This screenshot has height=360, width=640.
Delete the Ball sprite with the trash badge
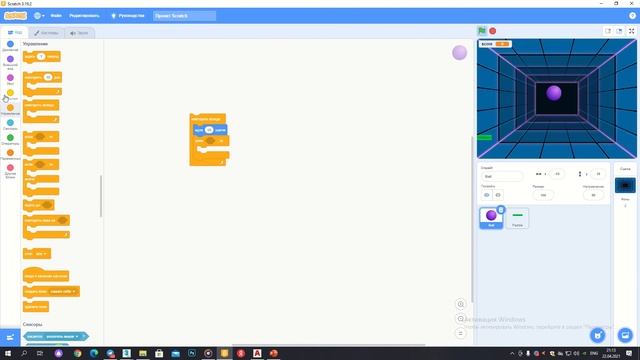pos(501,210)
